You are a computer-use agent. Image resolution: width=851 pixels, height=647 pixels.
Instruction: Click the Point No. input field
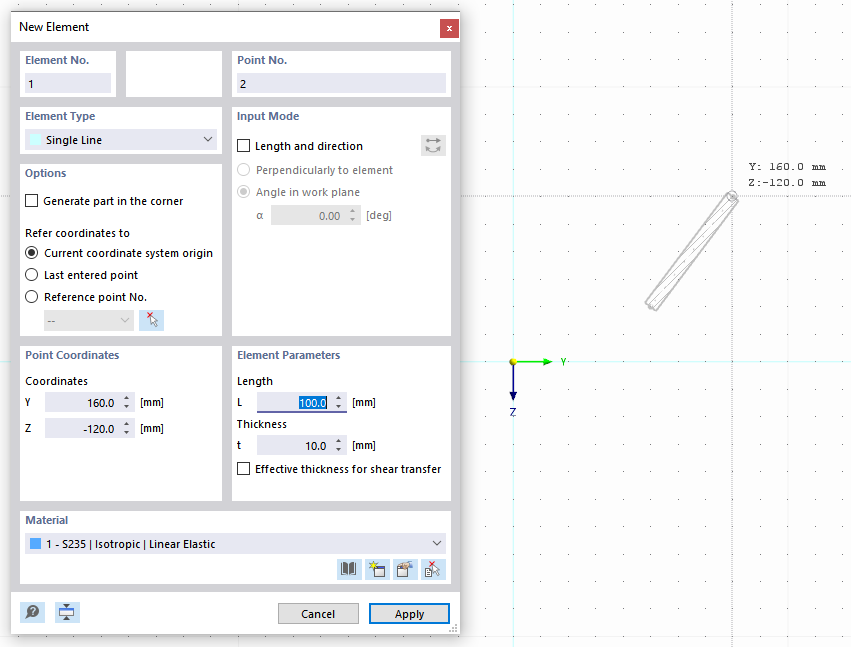[x=341, y=84]
